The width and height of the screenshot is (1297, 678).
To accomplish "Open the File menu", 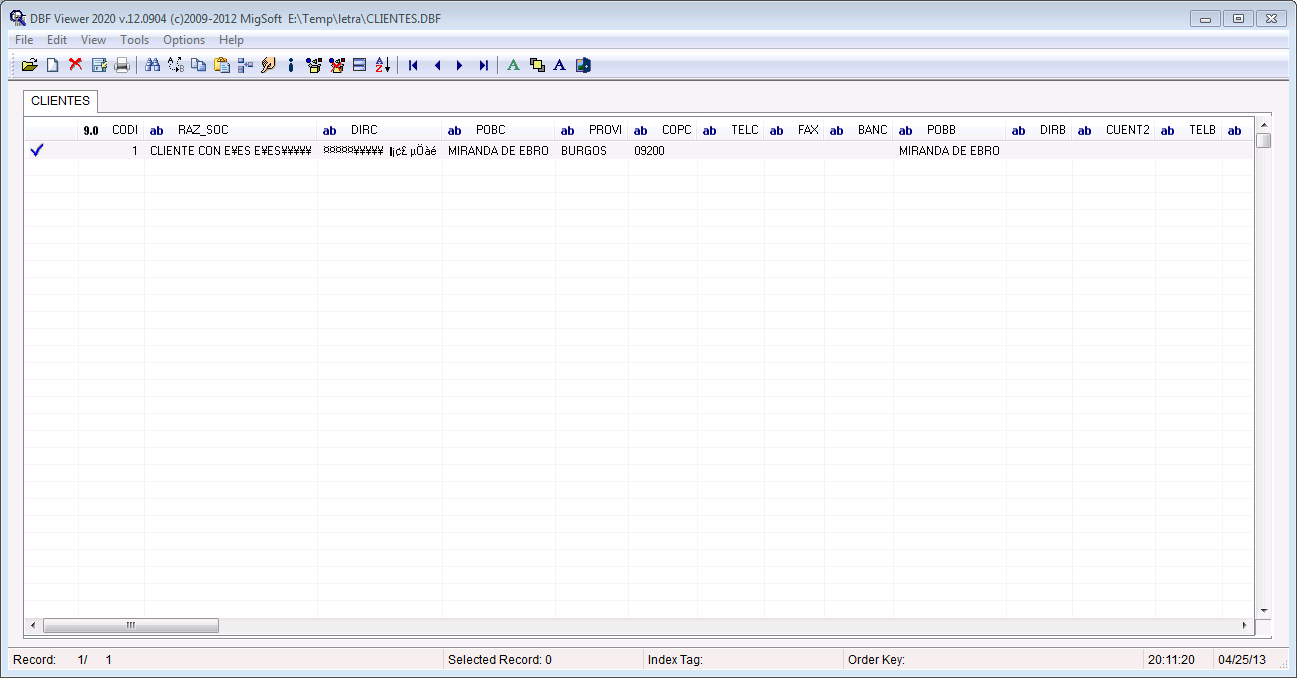I will [24, 40].
